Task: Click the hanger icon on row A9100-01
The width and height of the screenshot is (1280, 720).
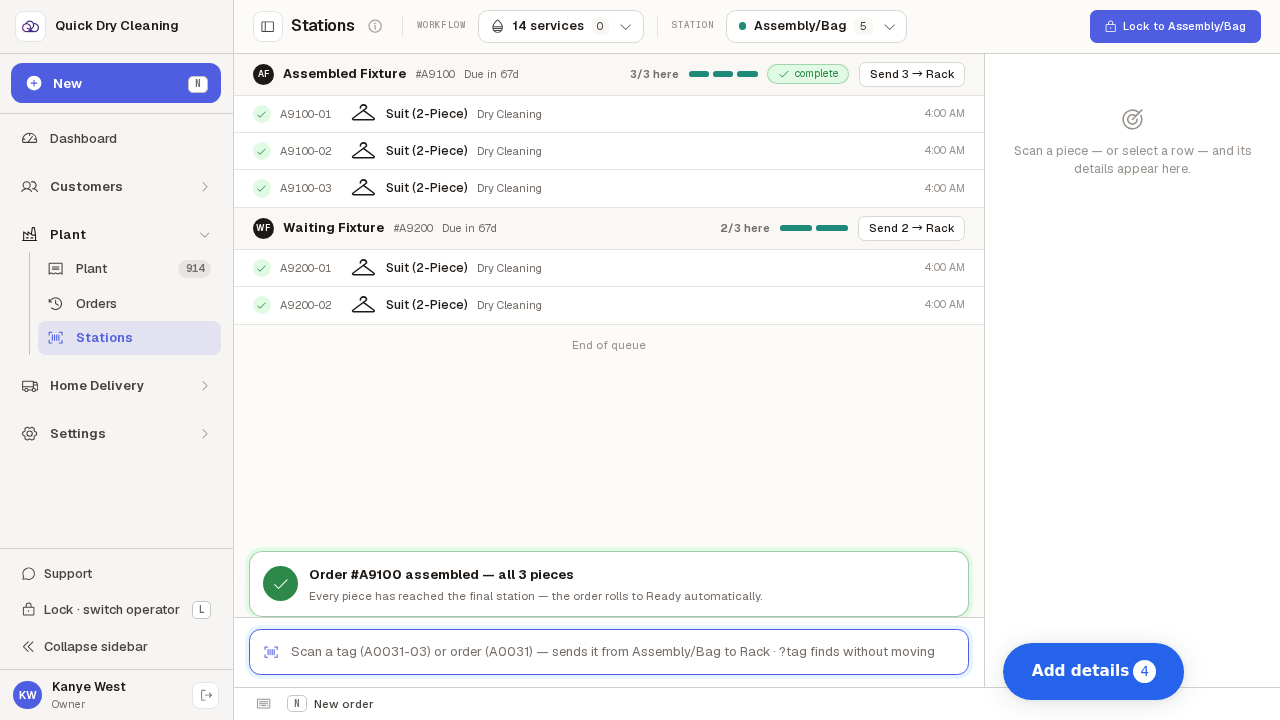Action: [363, 114]
